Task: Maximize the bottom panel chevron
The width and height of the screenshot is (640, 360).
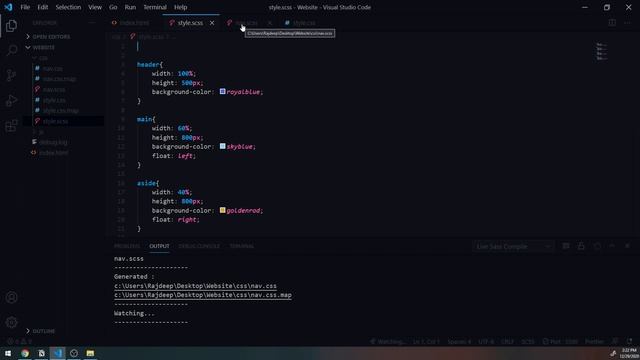Action: click(x=612, y=246)
